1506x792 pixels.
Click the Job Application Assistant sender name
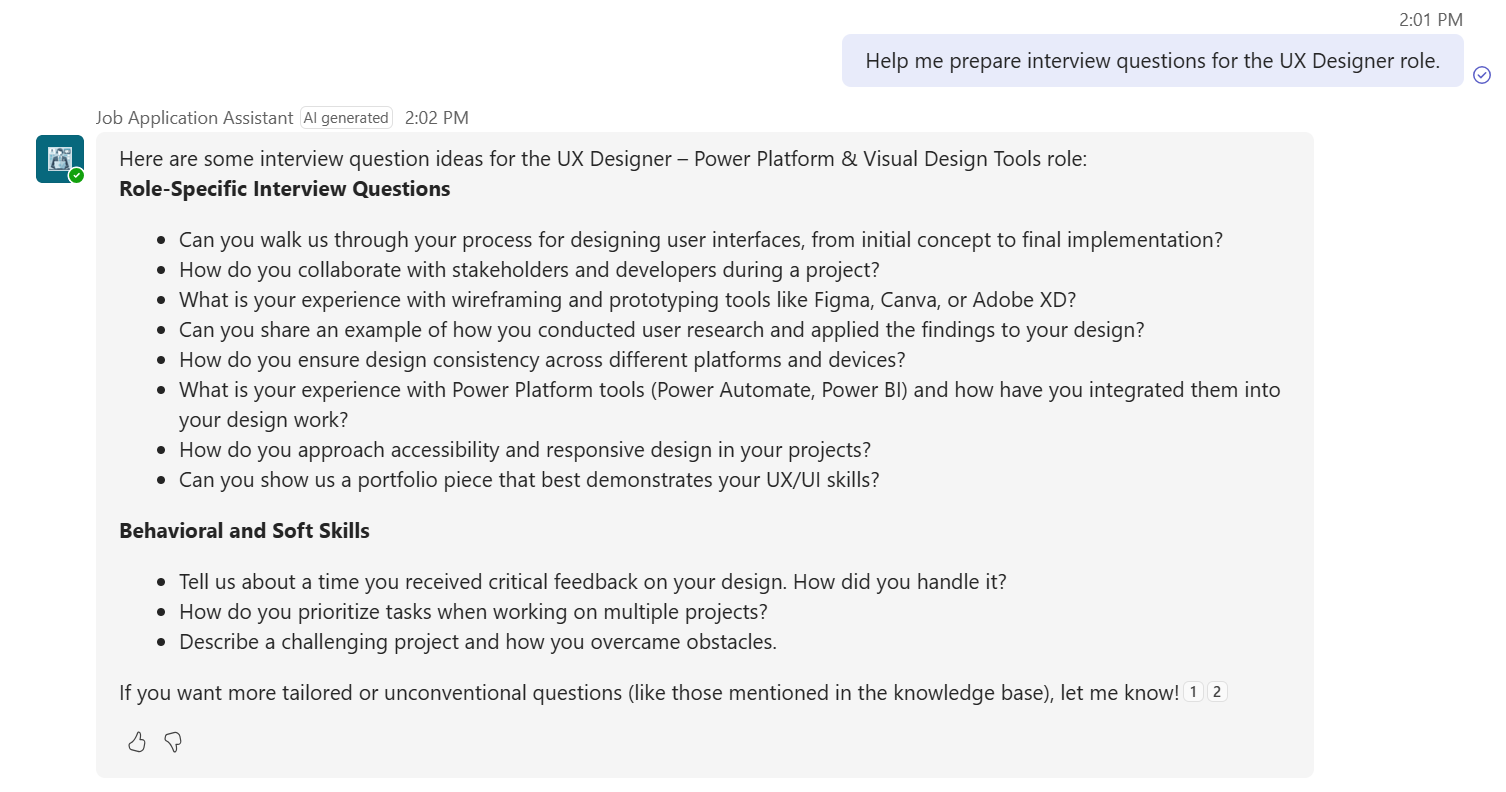[x=195, y=118]
